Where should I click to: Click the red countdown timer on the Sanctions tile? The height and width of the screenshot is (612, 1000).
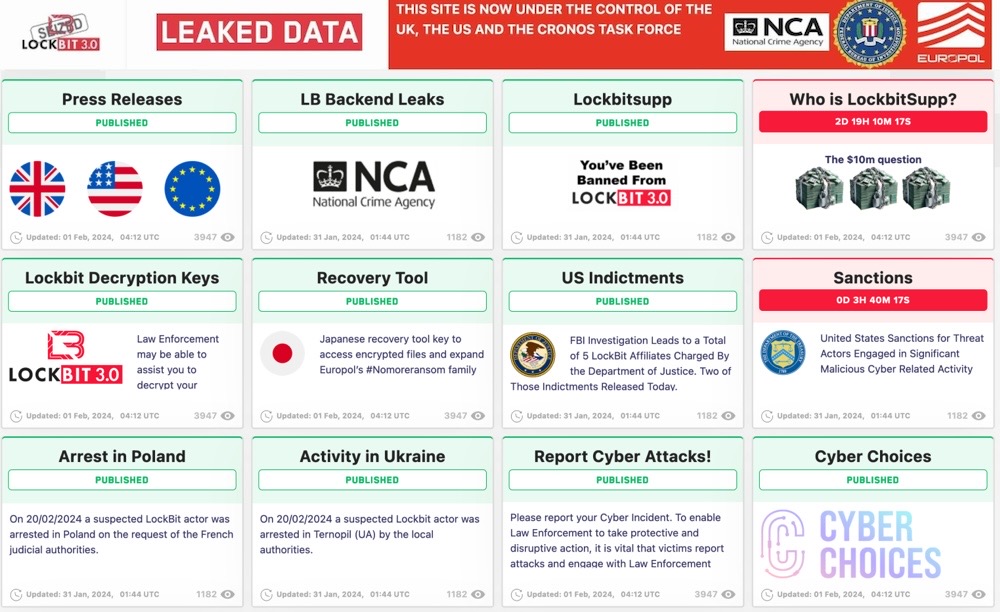pos(872,300)
